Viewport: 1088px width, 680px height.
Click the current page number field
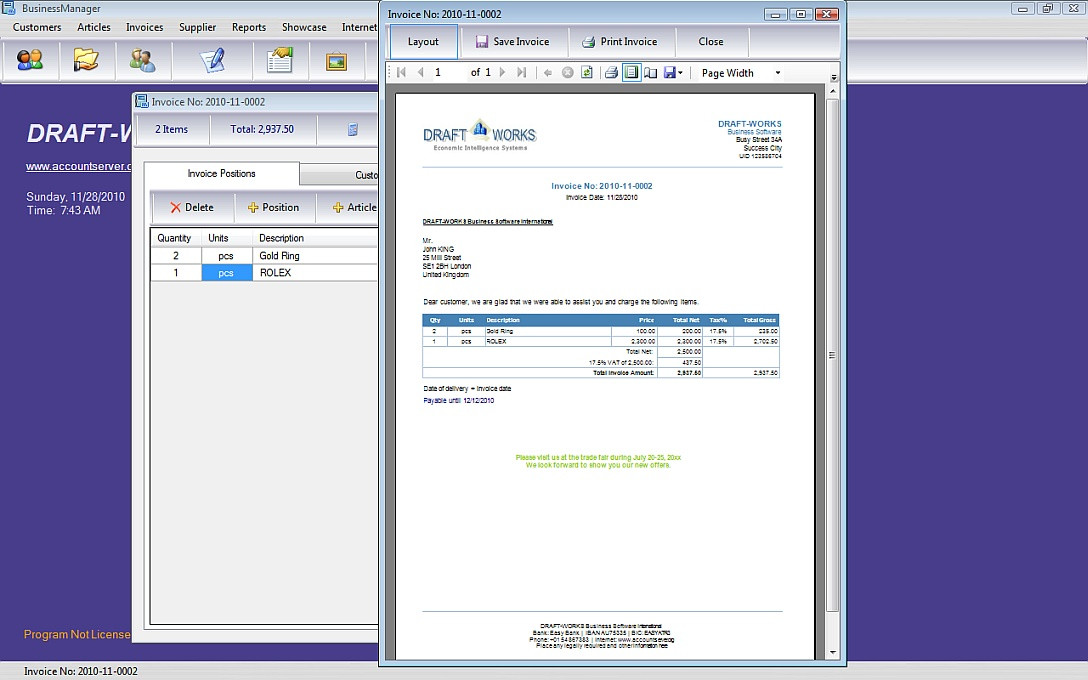coord(448,72)
